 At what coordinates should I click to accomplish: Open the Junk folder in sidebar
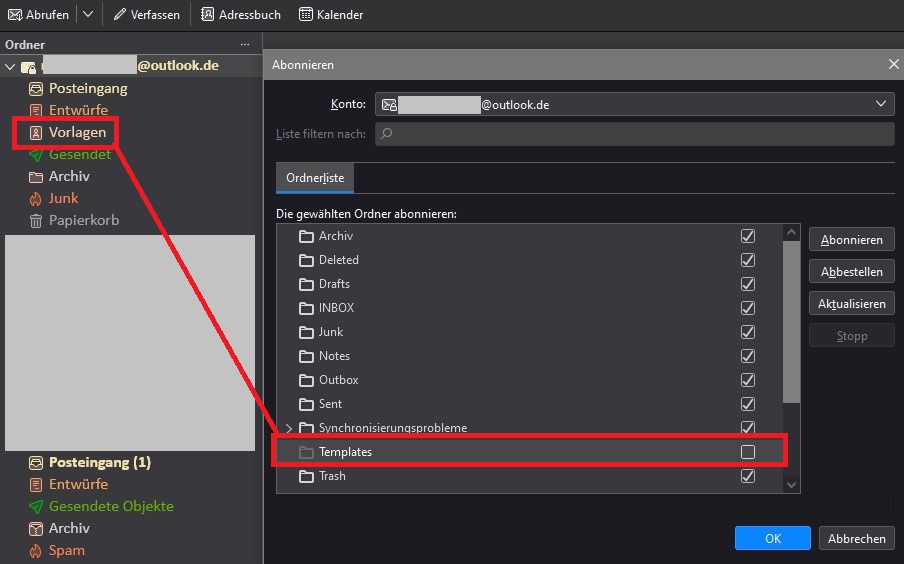tap(63, 198)
